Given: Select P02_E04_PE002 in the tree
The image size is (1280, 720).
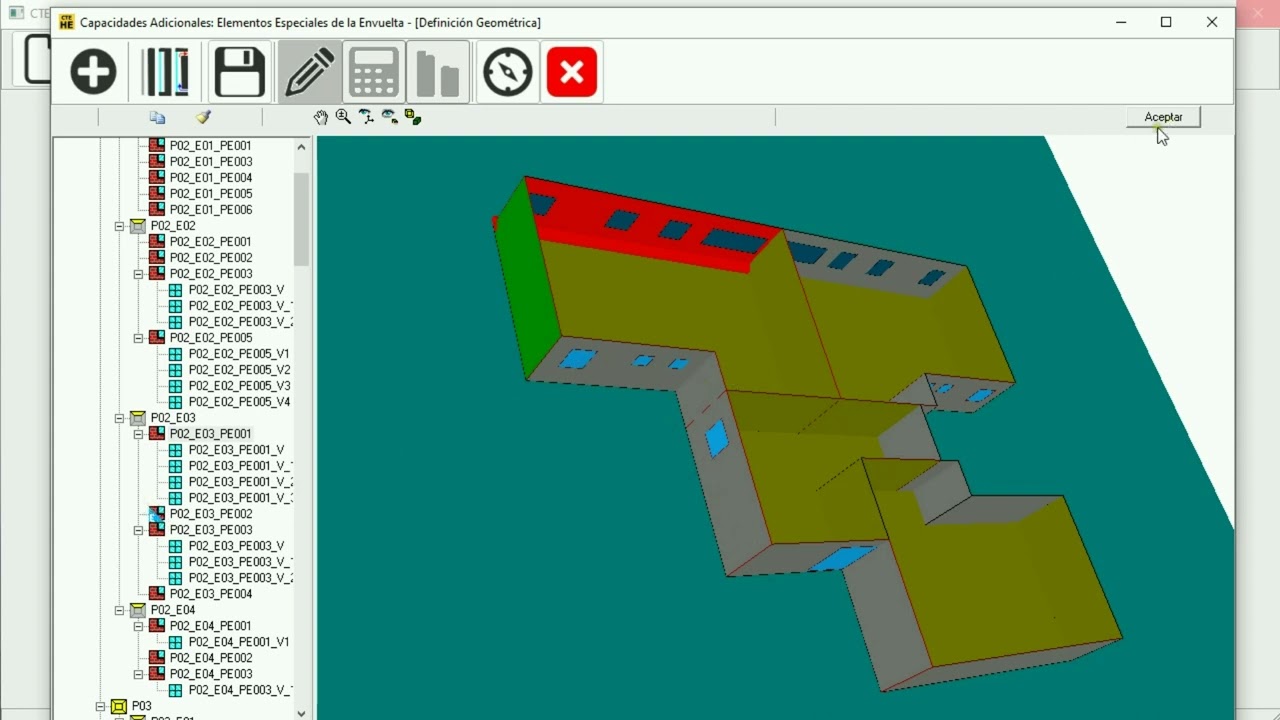Looking at the screenshot, I should point(210,658).
